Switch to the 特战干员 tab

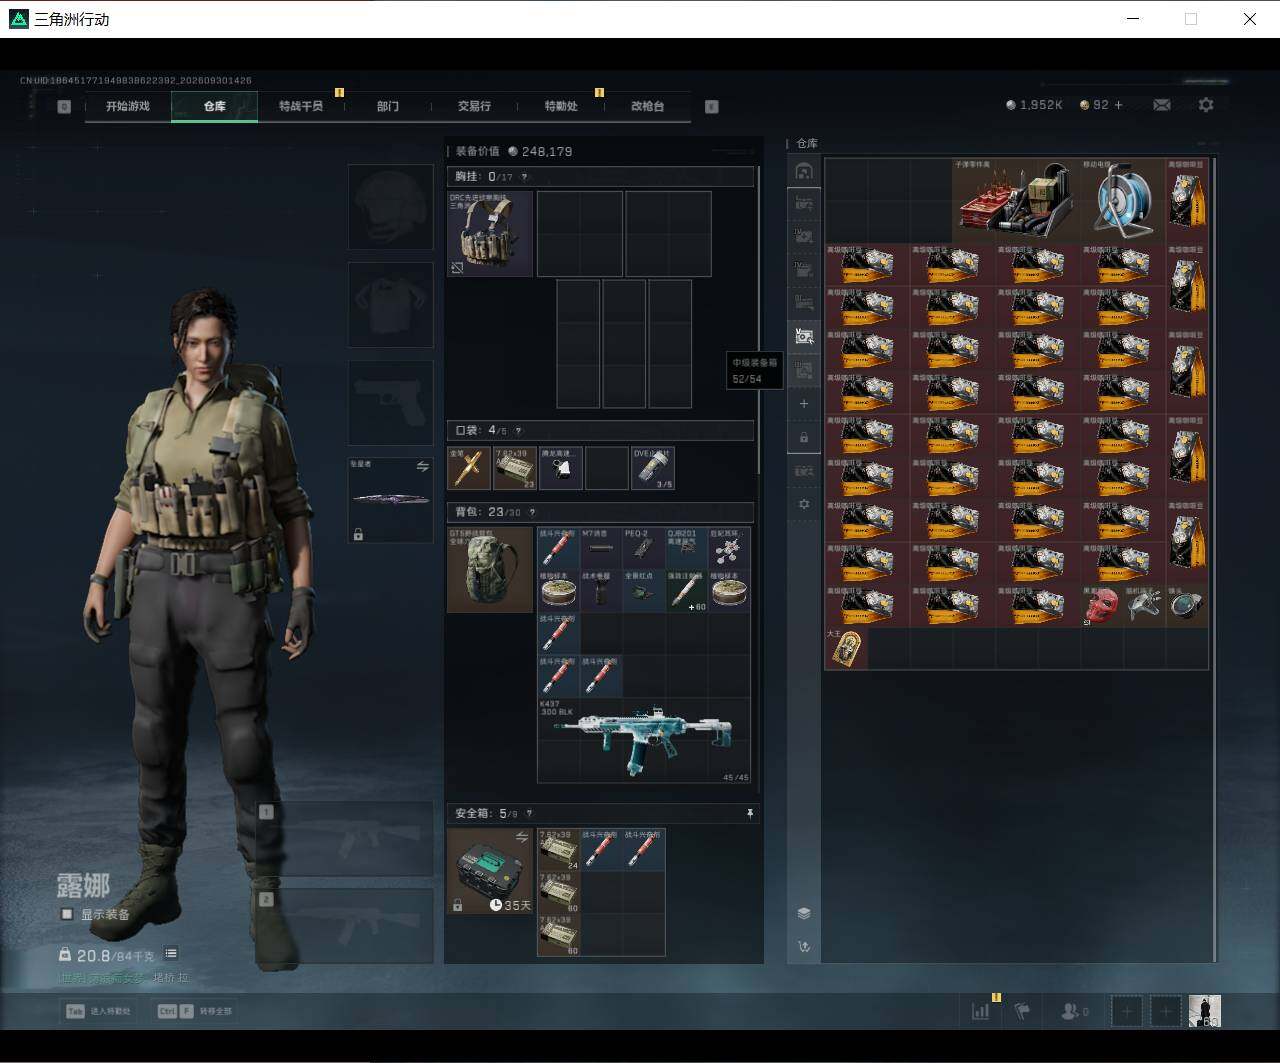point(301,106)
